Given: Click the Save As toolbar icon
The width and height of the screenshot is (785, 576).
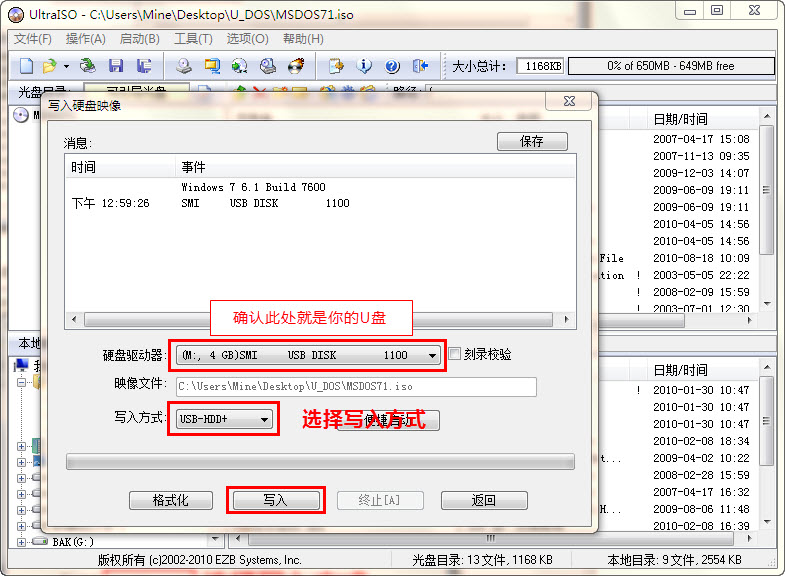Looking at the screenshot, I should pos(144,66).
